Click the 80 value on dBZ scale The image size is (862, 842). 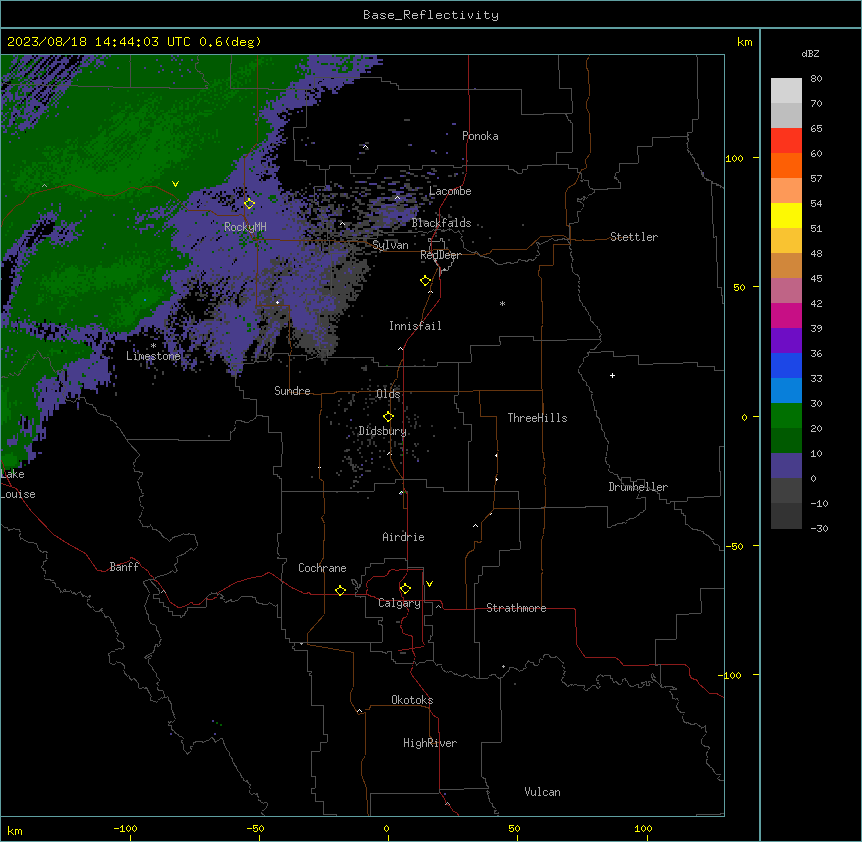tap(816, 79)
